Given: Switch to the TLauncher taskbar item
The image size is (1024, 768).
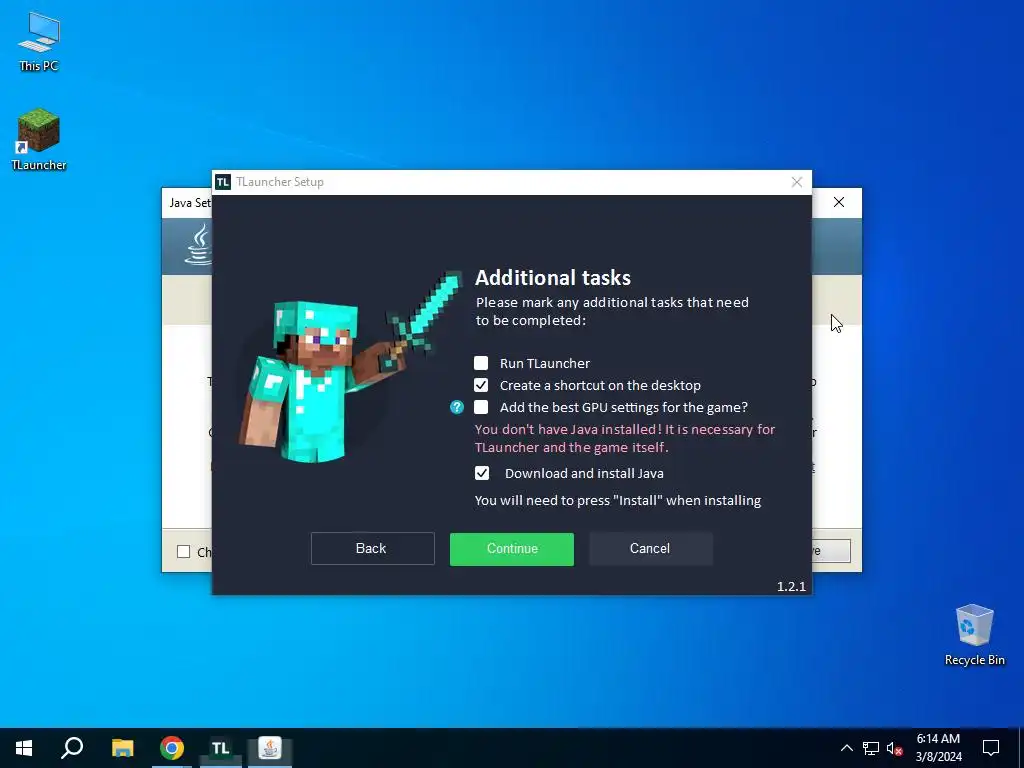Looking at the screenshot, I should coord(221,748).
